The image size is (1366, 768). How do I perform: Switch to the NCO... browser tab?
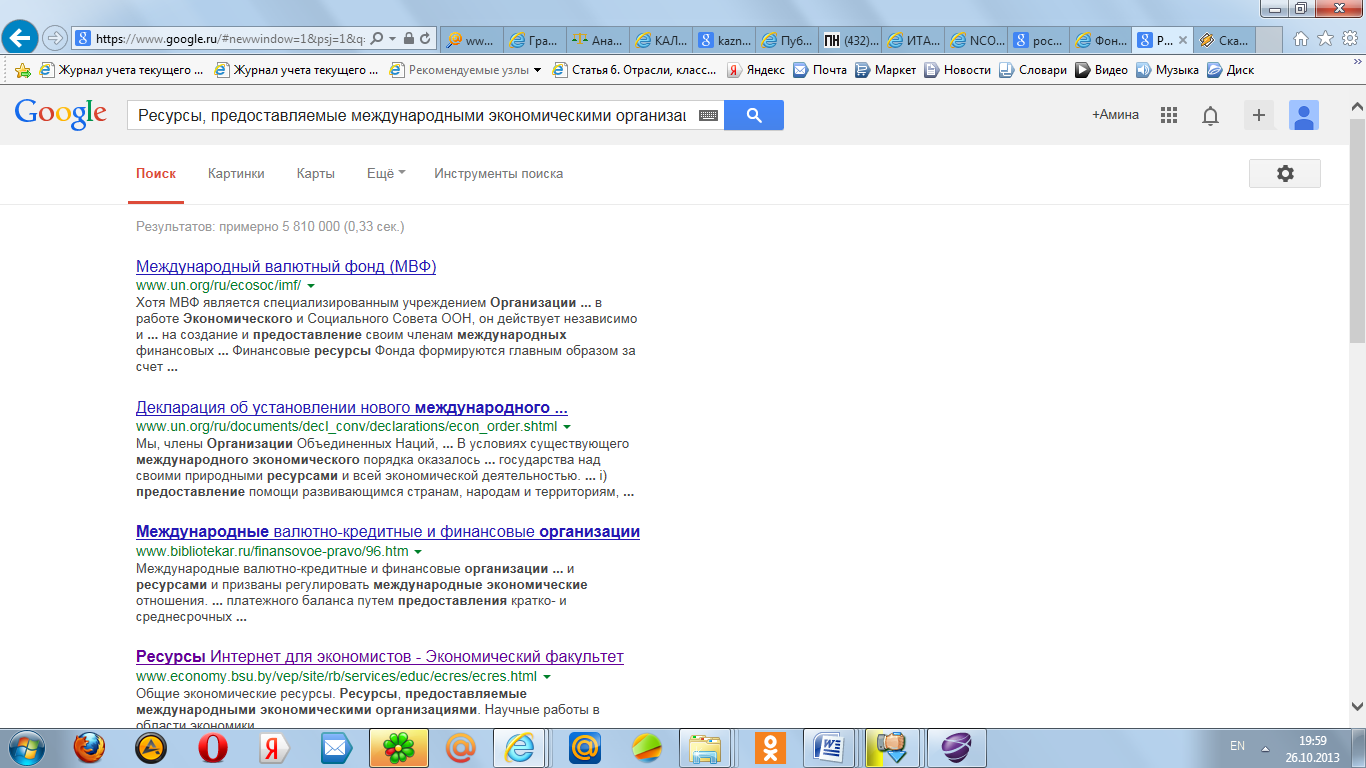(974, 40)
